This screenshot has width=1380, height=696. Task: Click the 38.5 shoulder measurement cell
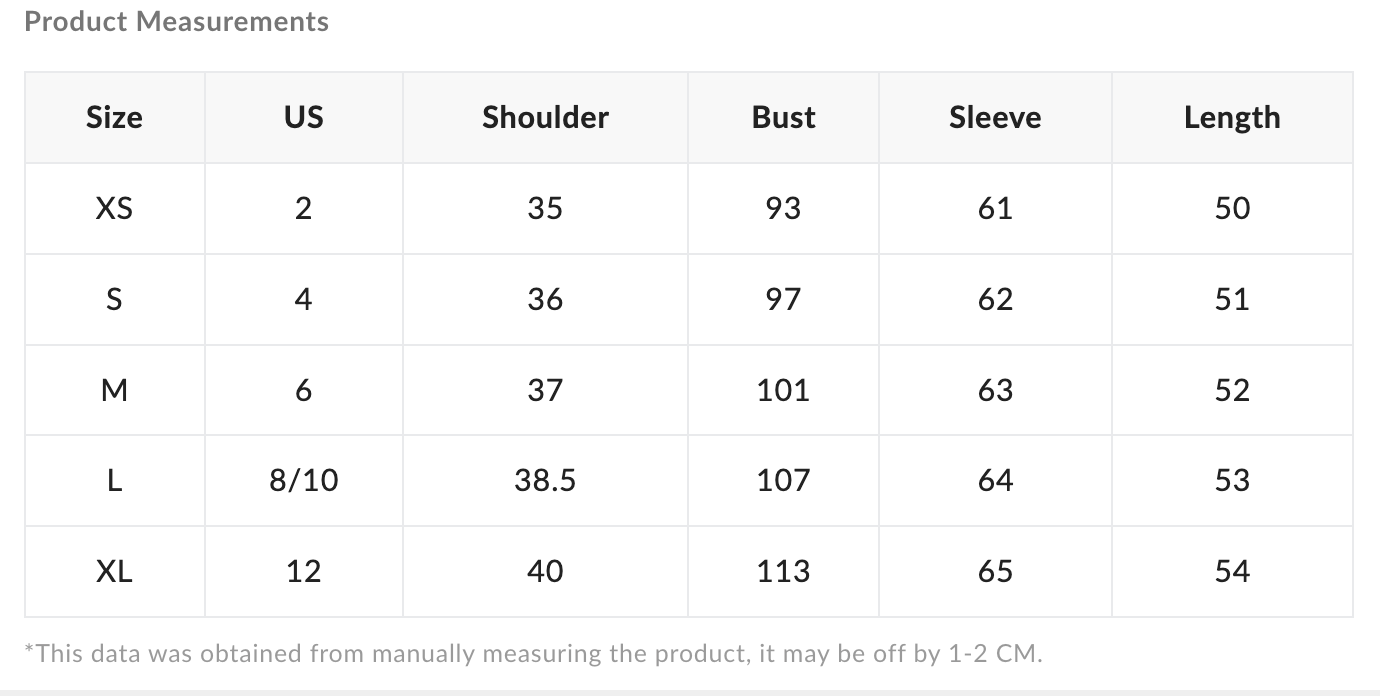pos(545,481)
